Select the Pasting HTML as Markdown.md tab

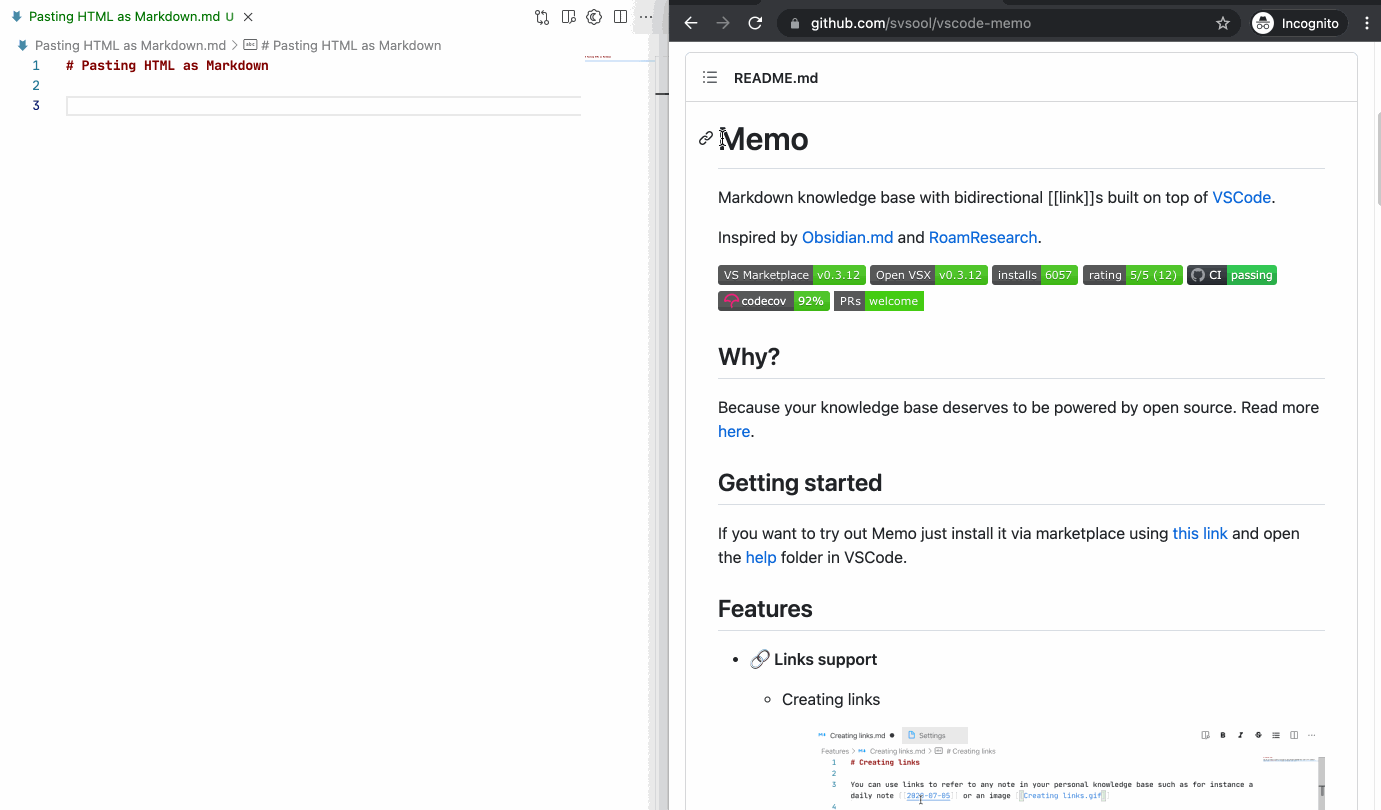132,17
